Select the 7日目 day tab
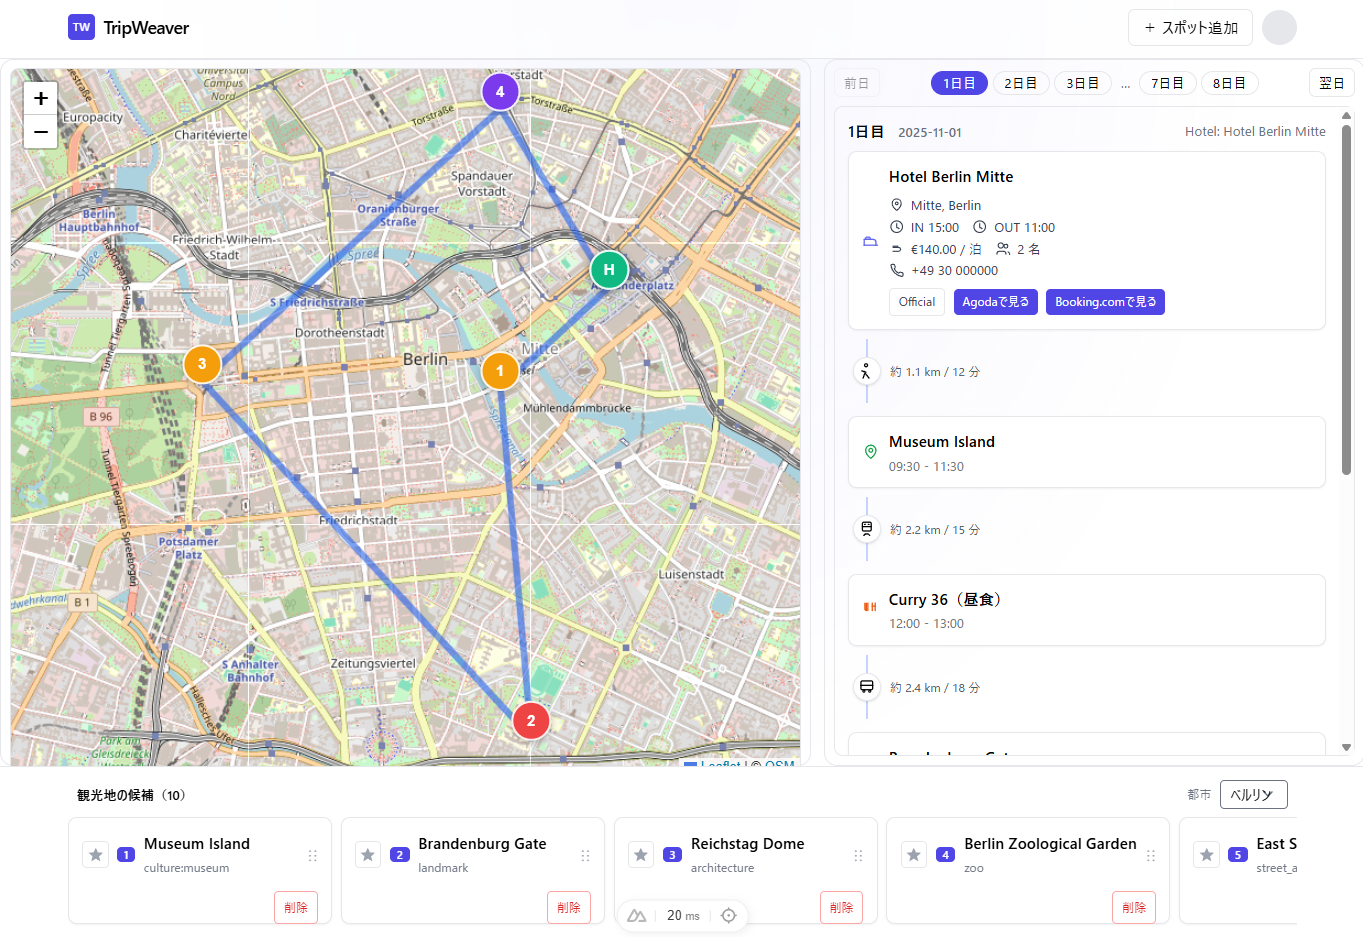The image size is (1363, 937). coord(1167,84)
